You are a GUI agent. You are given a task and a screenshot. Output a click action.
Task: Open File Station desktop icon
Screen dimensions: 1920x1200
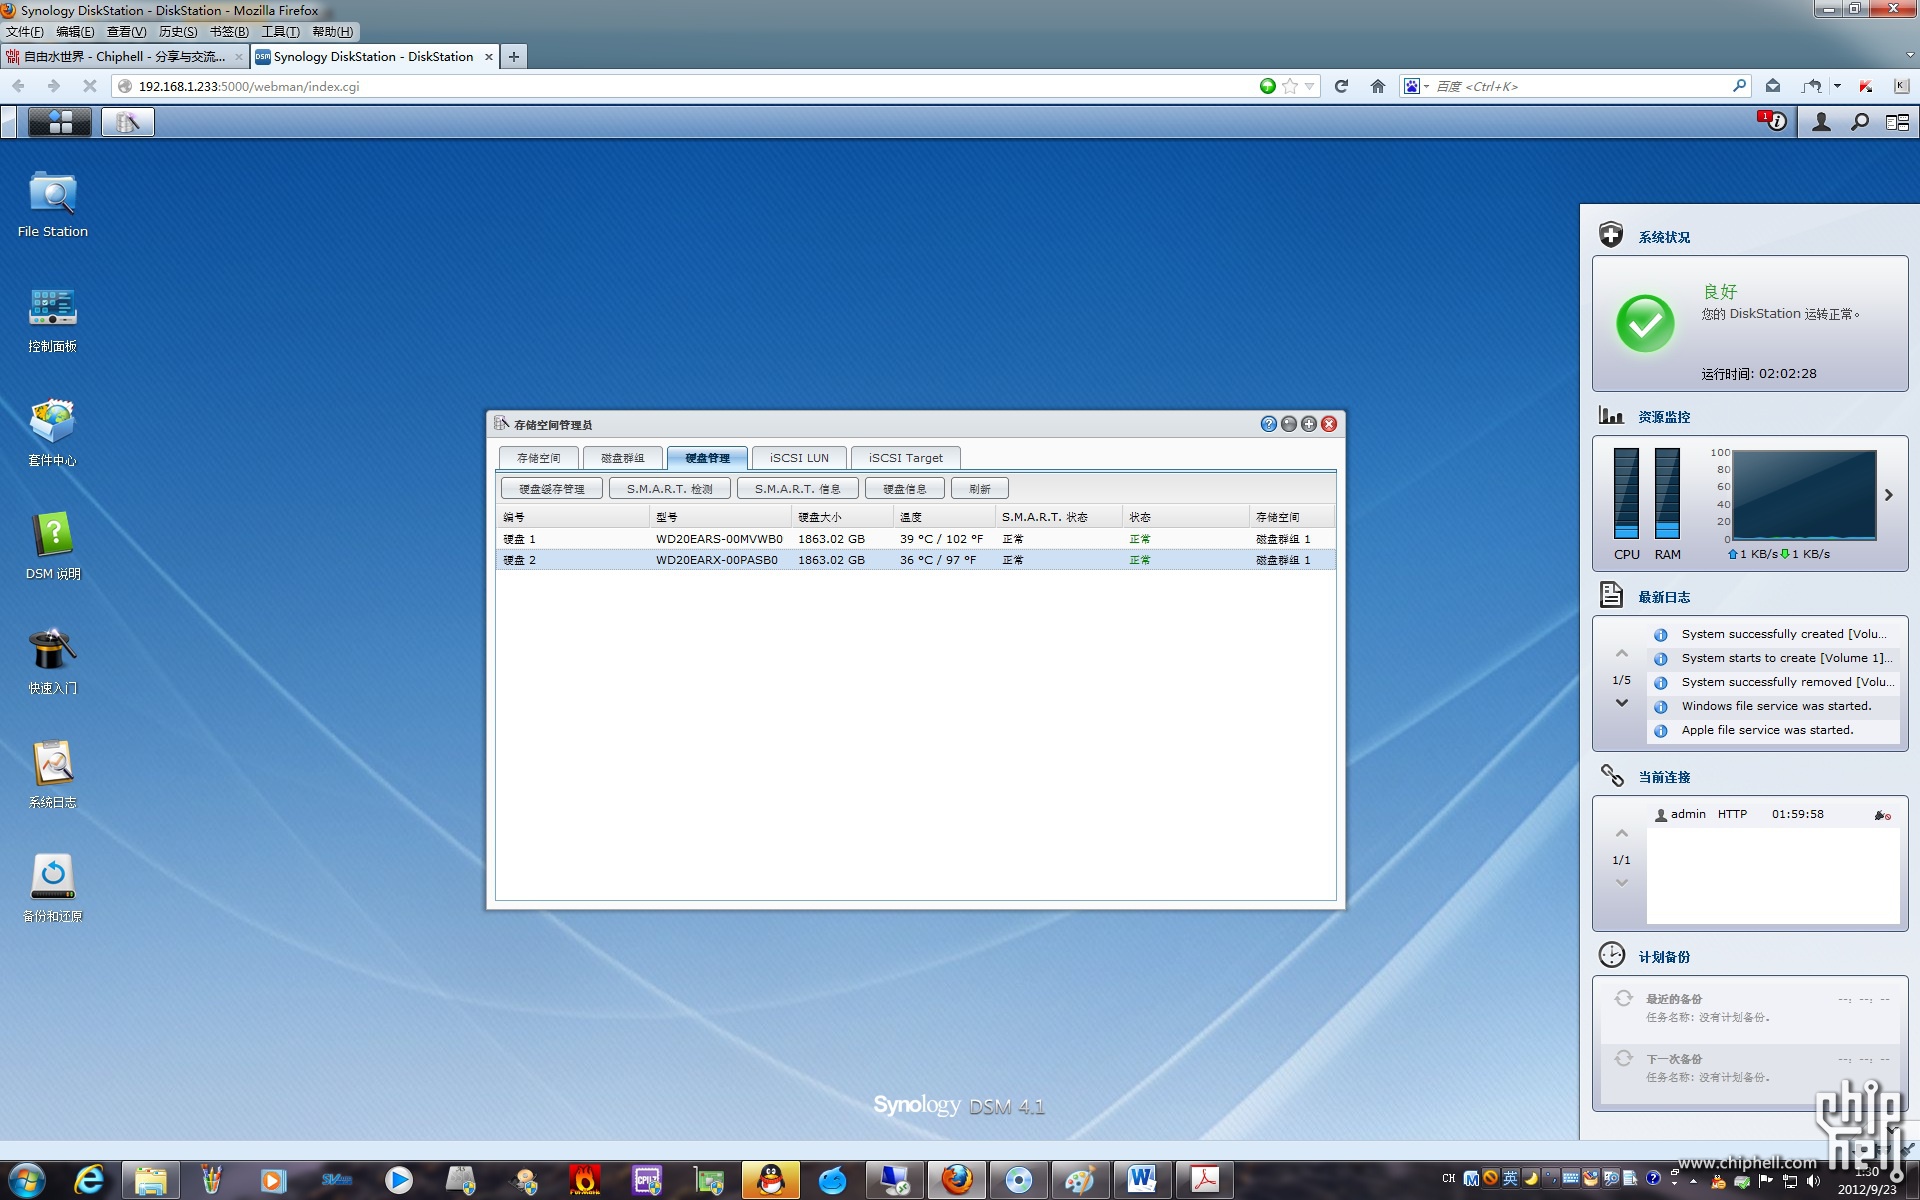(x=53, y=204)
